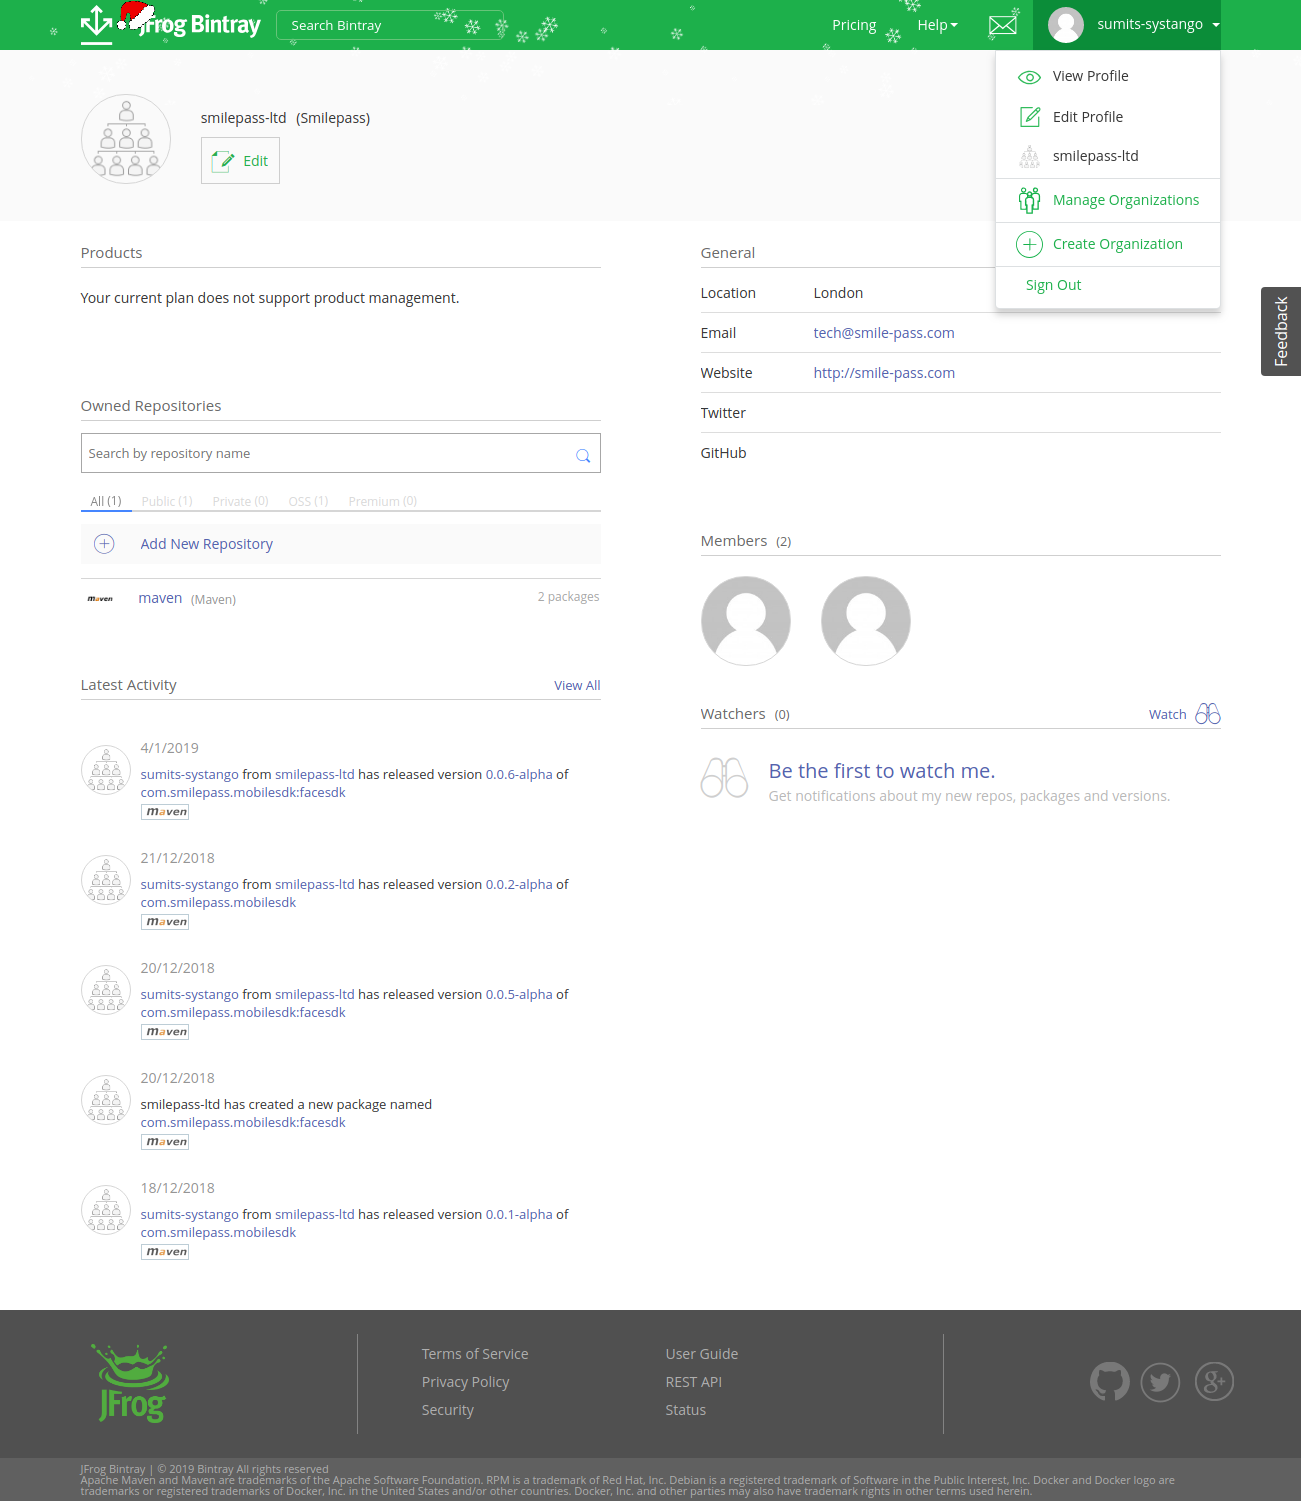Click the plus icon for Add New Repository
Viewport: 1301px width, 1501px height.
[x=104, y=544]
